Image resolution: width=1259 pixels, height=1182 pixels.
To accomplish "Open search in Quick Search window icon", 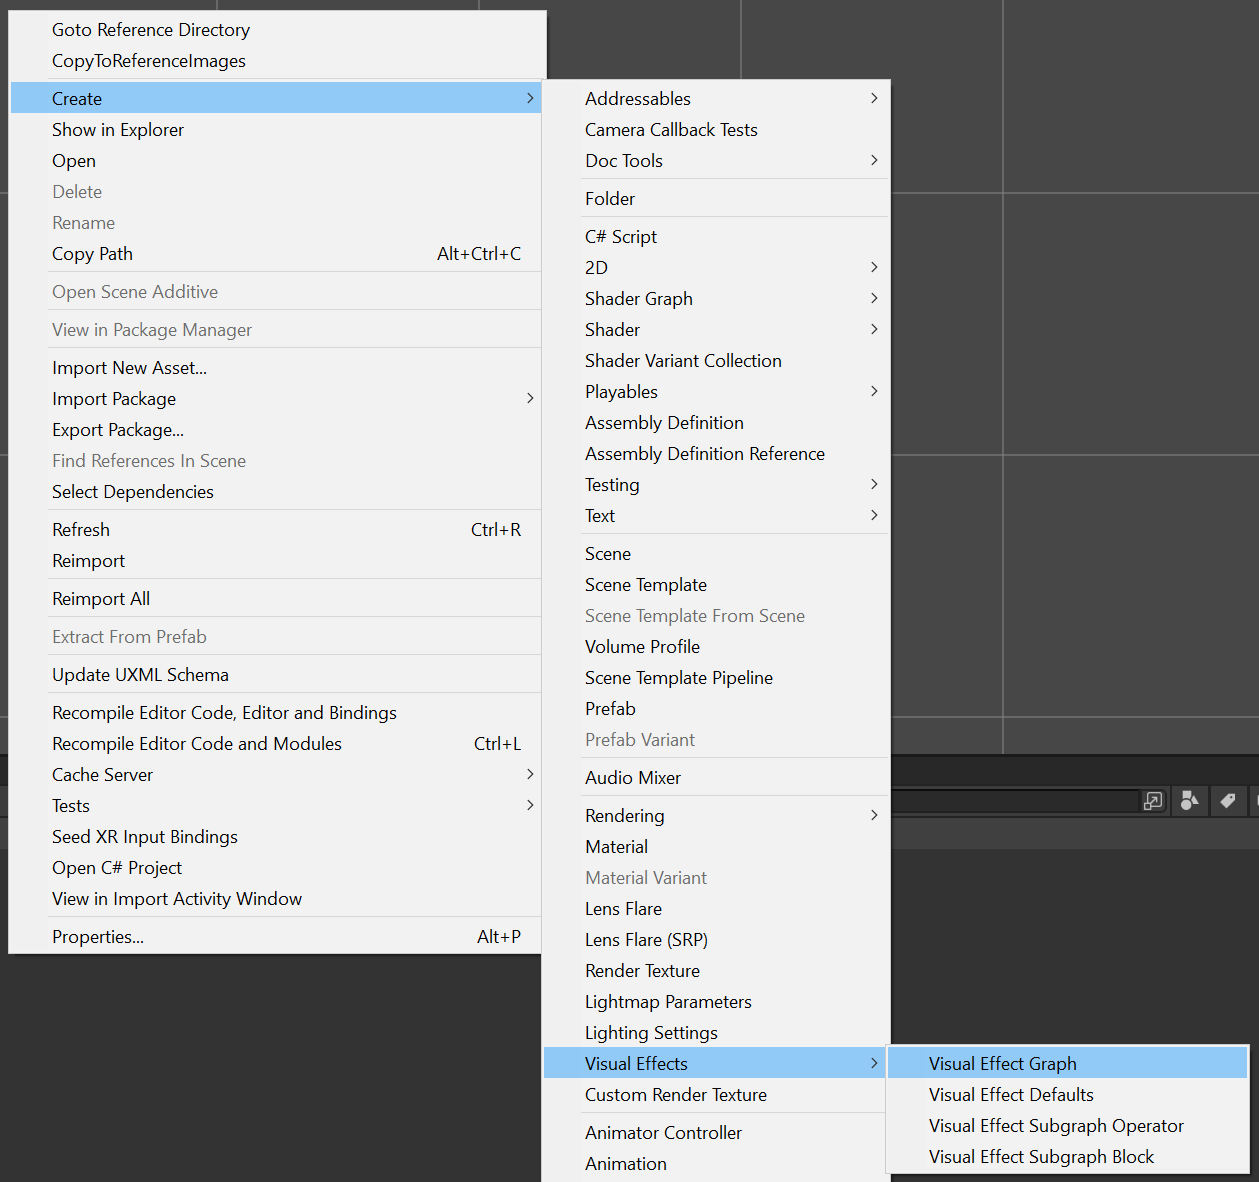I will [1153, 800].
